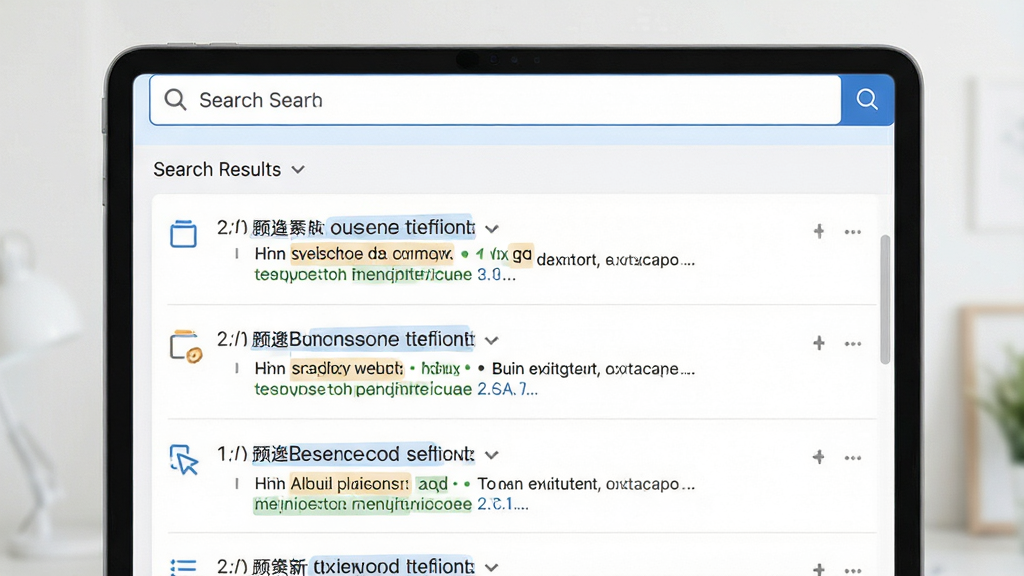Expand the chevron next to ousene tiefliont
Screen dimensions: 1024x576
[x=492, y=229]
